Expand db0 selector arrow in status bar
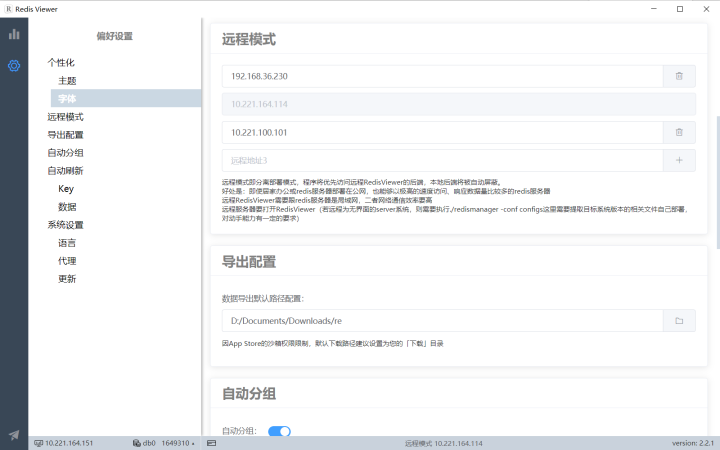The height and width of the screenshot is (450, 720). point(193,444)
